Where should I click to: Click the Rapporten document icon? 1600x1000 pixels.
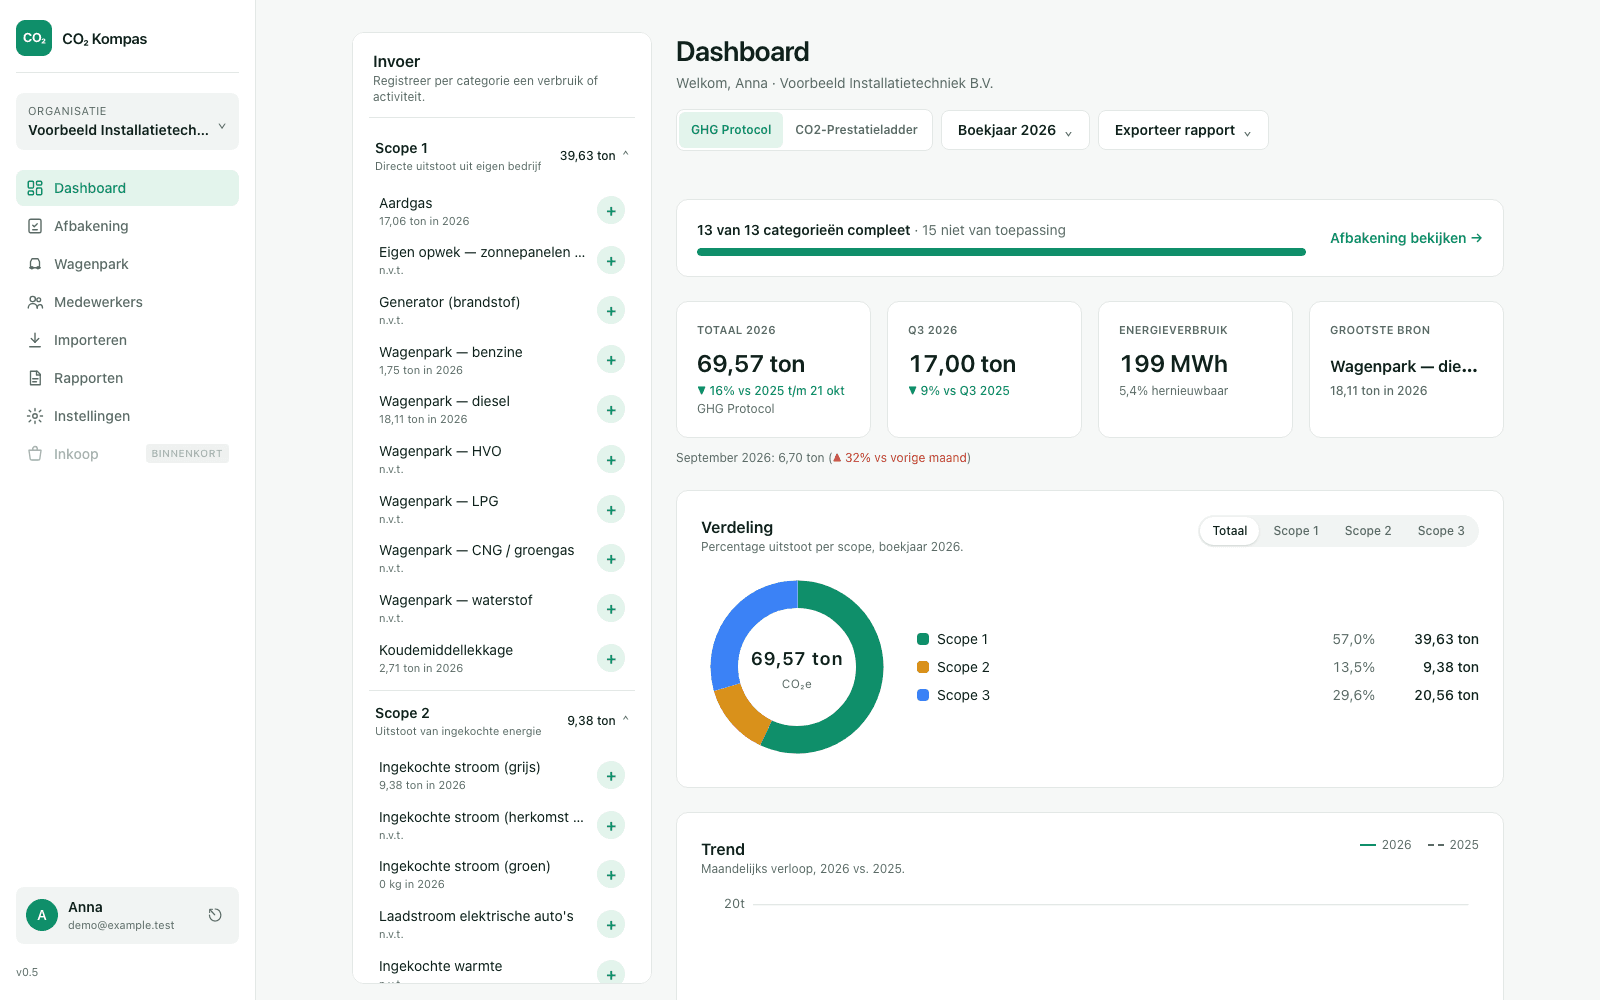[35, 378]
